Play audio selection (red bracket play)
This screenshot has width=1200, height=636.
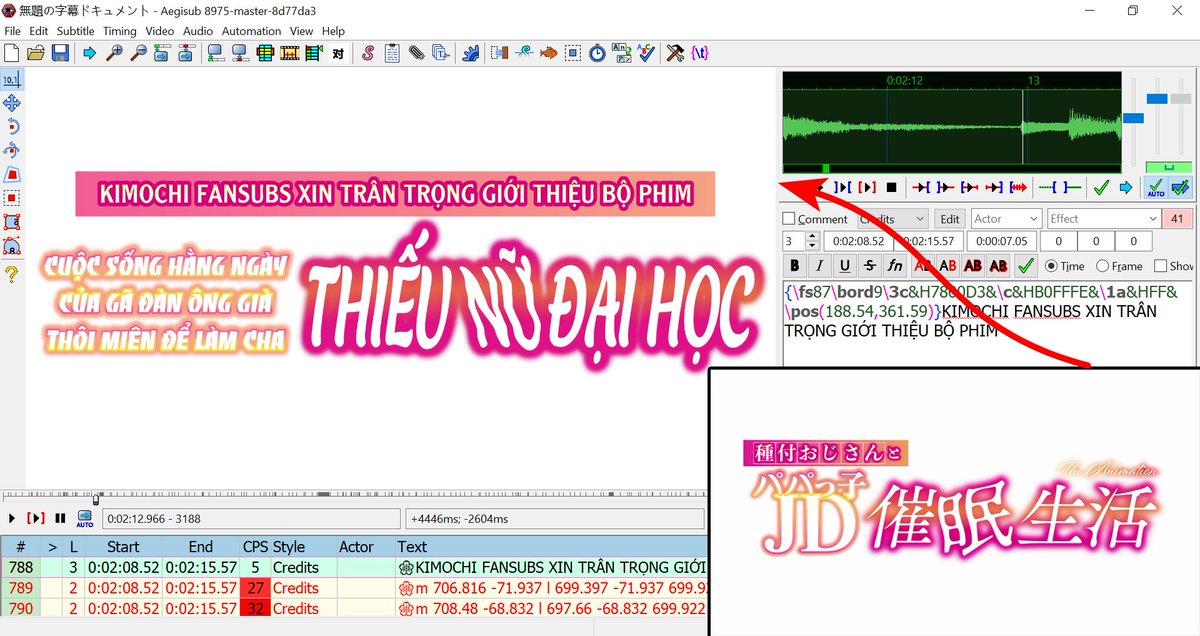tap(868, 186)
